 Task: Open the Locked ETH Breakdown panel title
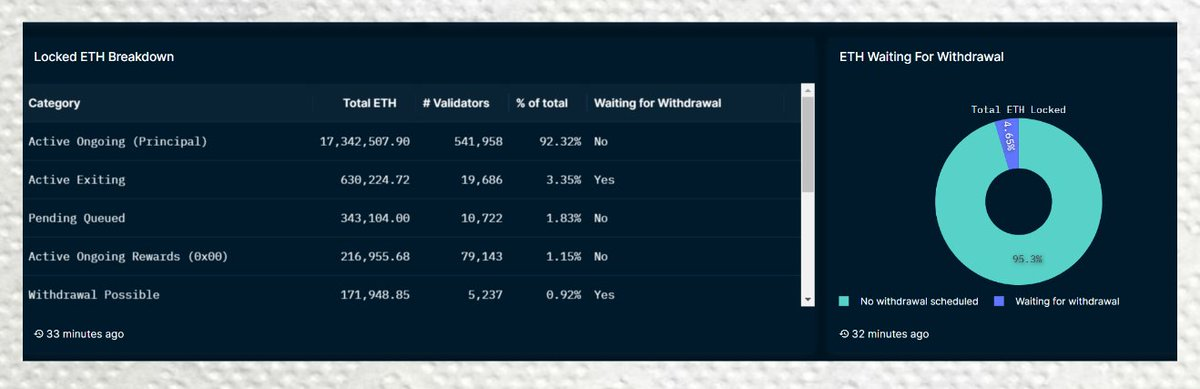point(104,57)
